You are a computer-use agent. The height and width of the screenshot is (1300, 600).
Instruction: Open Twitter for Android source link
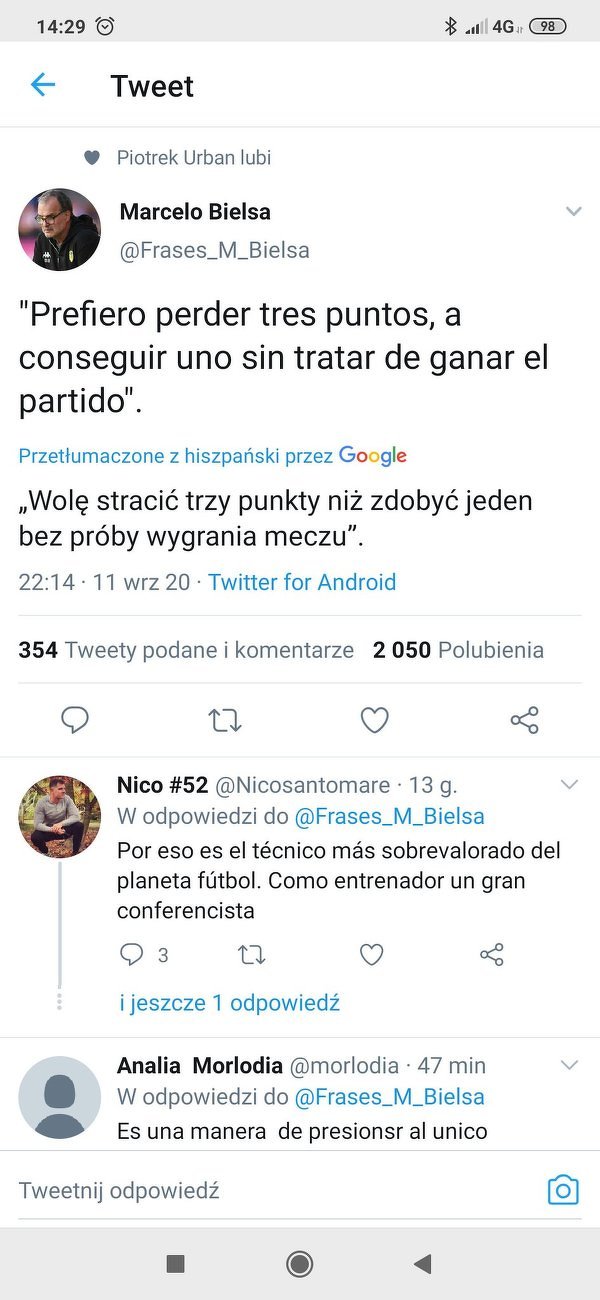tap(302, 582)
